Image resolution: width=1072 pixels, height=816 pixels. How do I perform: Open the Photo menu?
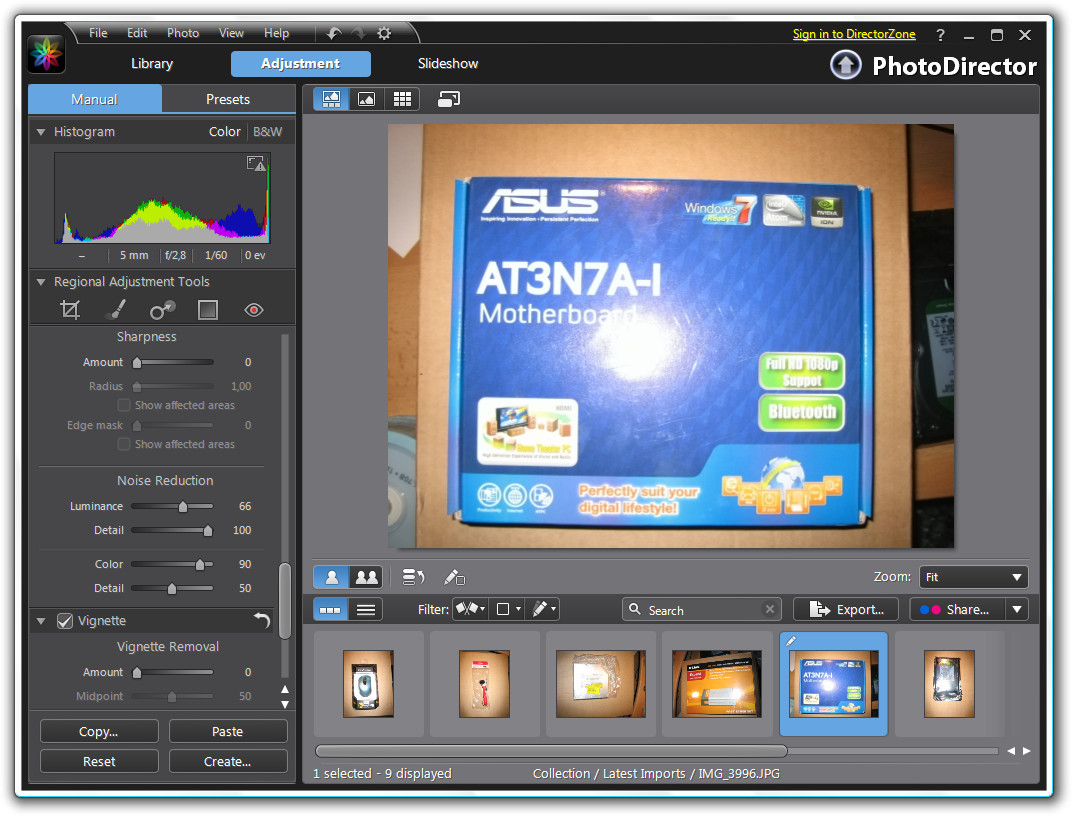pyautogui.click(x=183, y=33)
